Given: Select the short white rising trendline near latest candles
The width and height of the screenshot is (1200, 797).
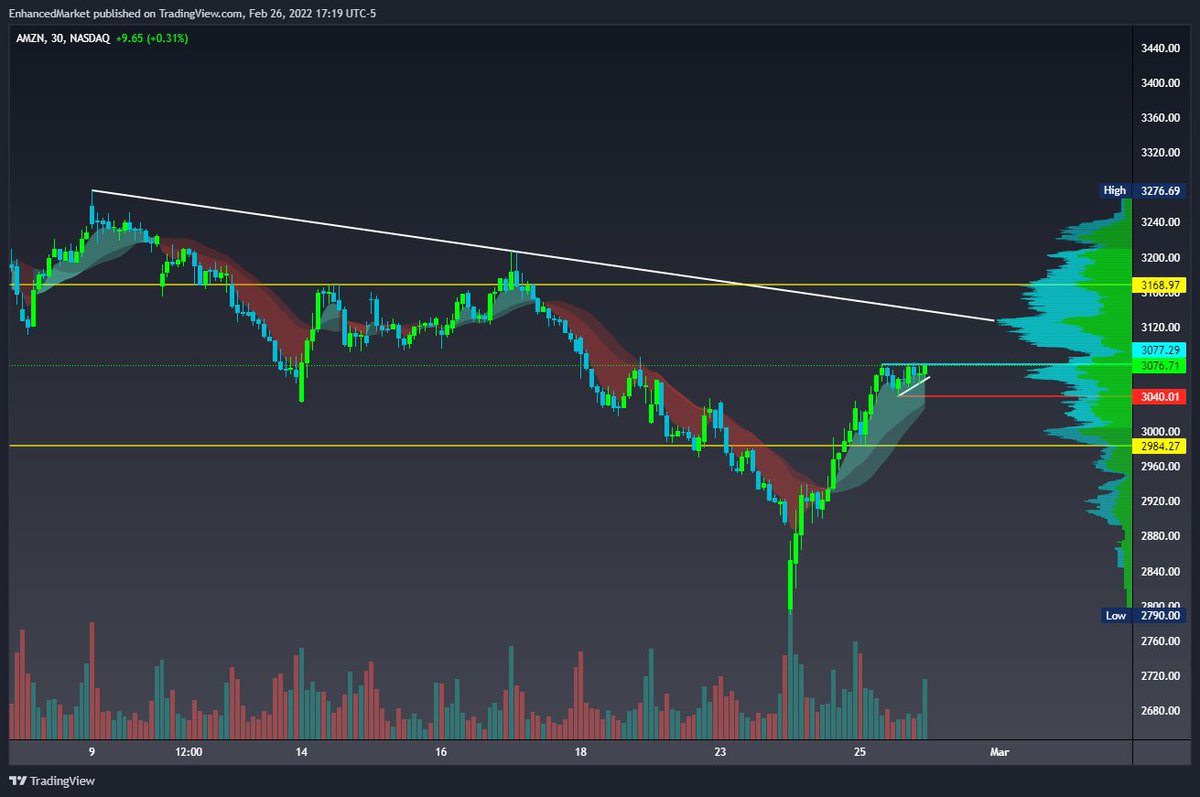Looking at the screenshot, I should tap(914, 386).
